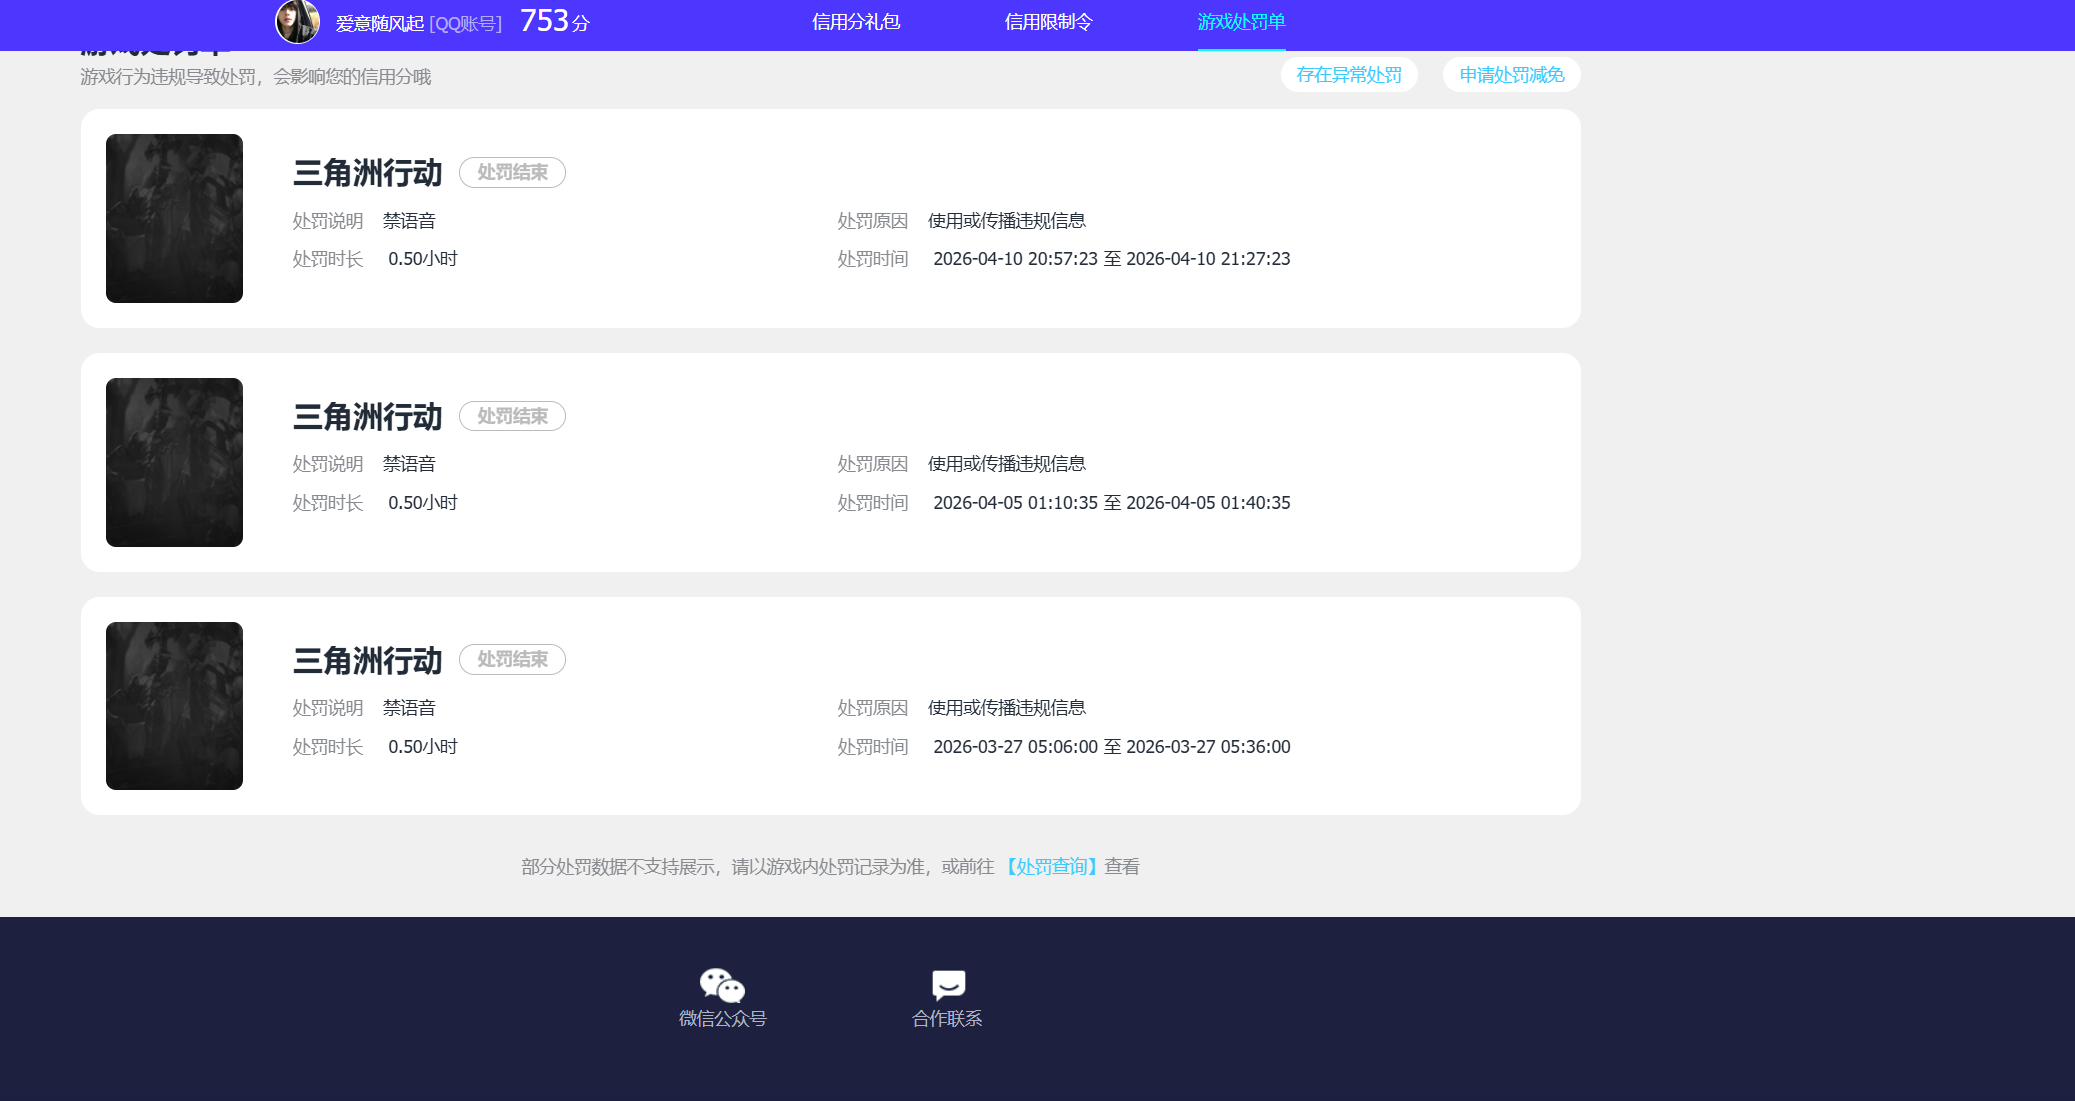
Task: Click 禁语音 in the 2026-03-27 card
Action: pyautogui.click(x=409, y=708)
